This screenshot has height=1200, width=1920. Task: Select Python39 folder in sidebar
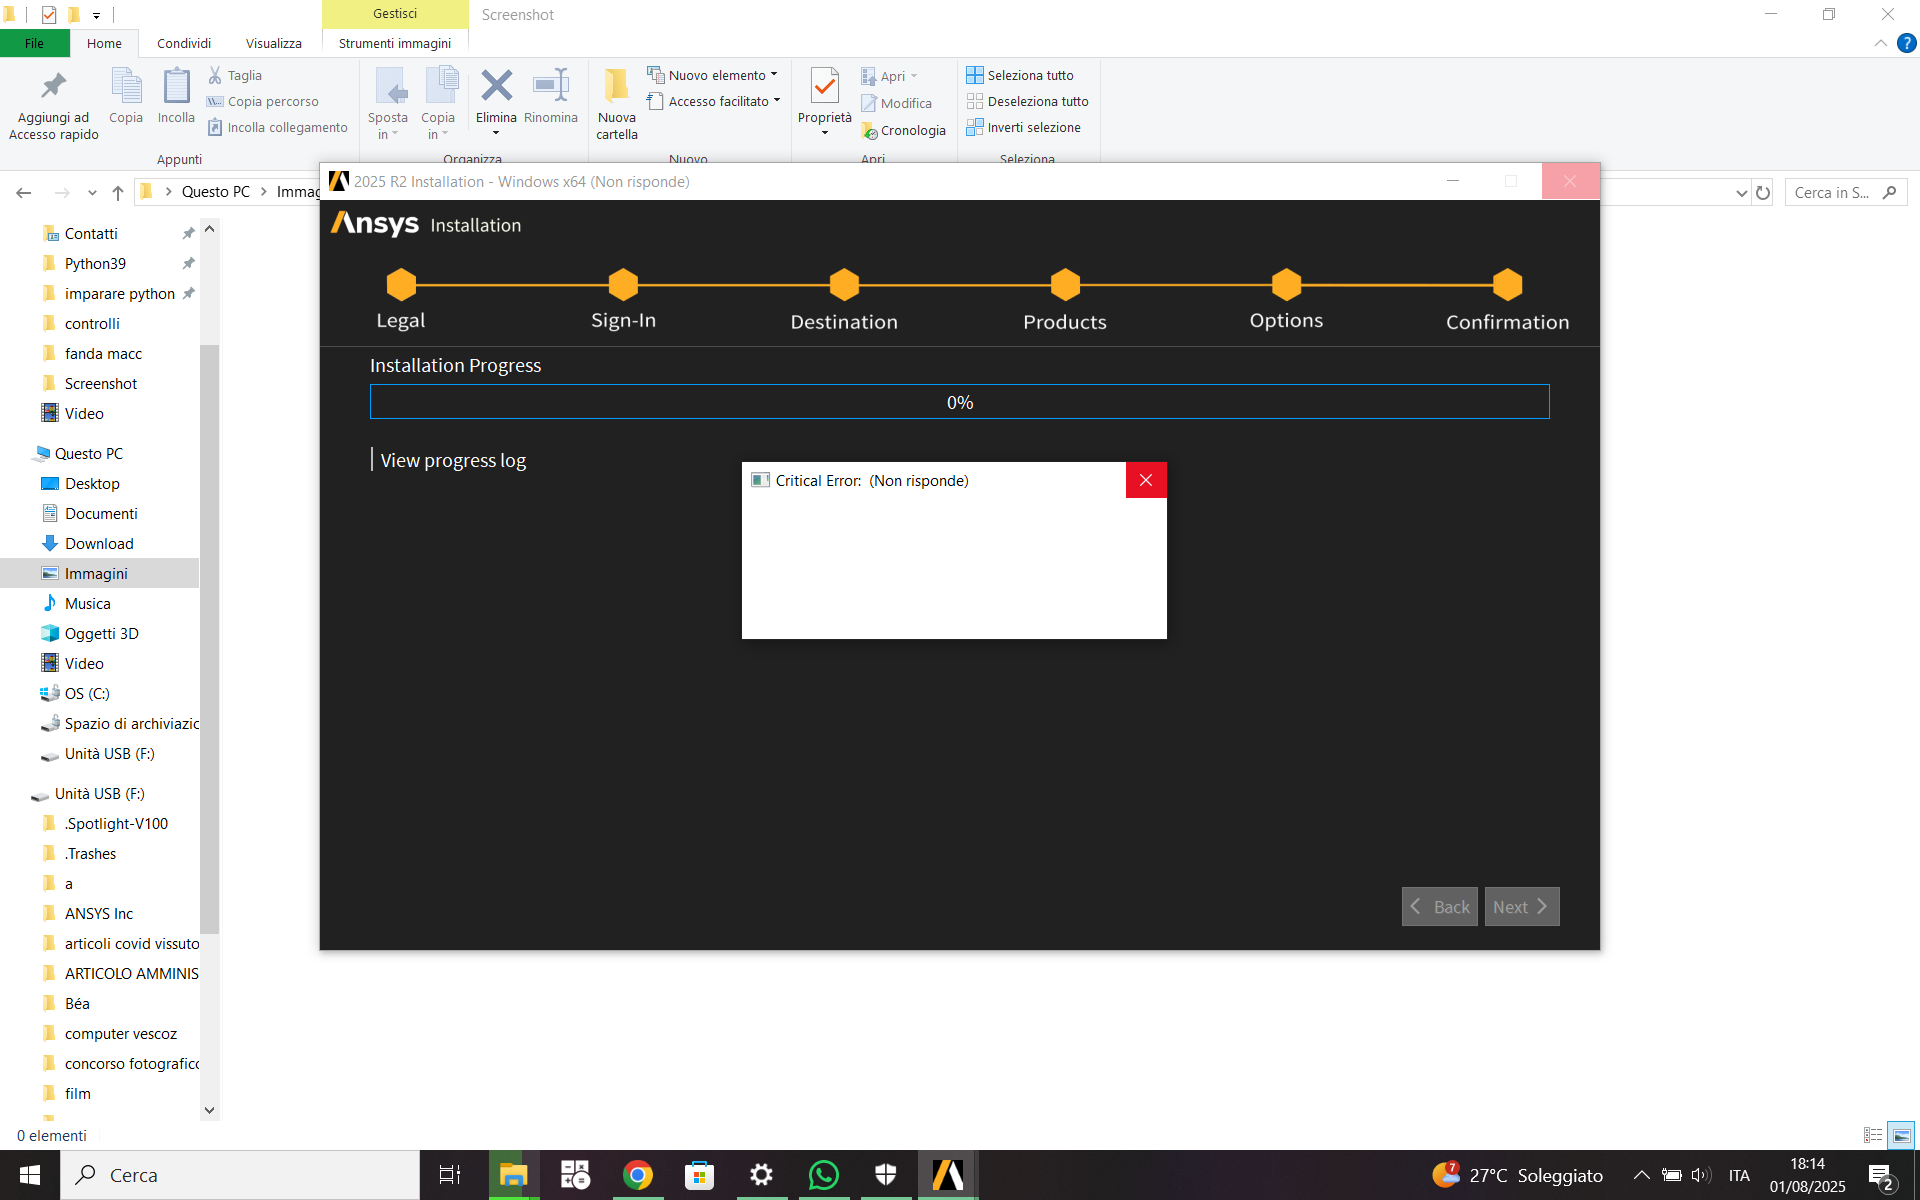(x=95, y=263)
